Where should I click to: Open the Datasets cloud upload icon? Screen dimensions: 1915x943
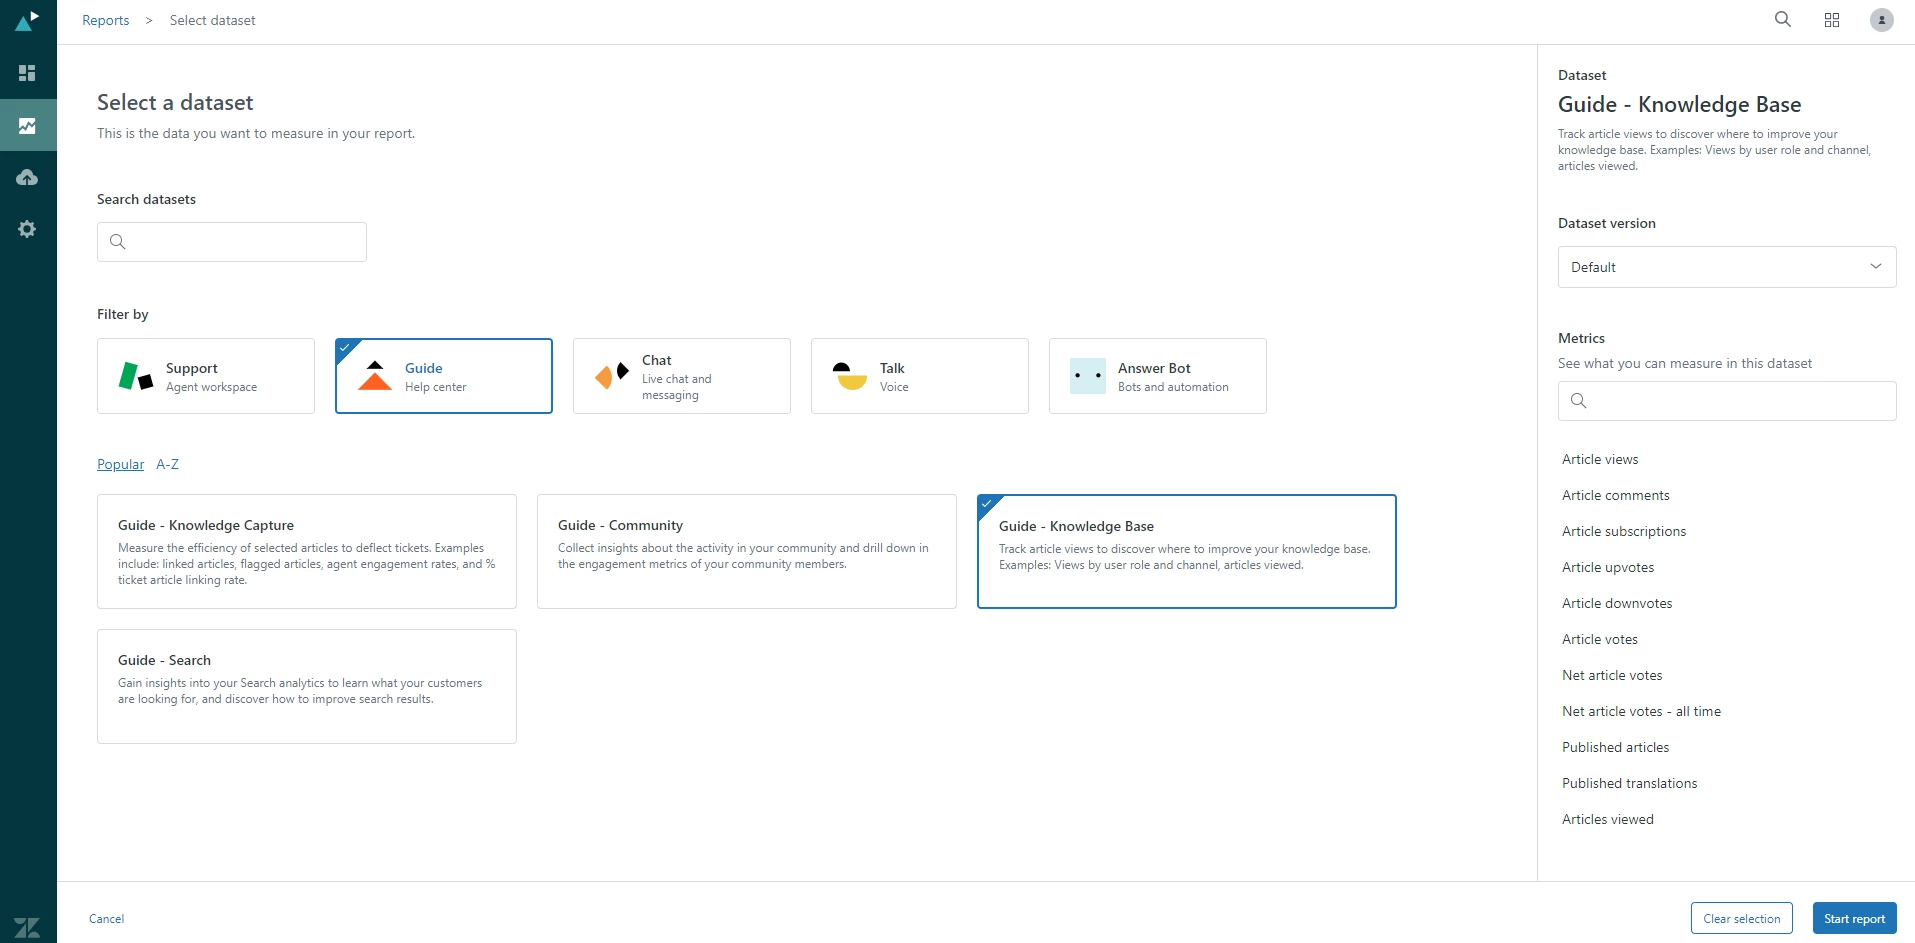(27, 177)
